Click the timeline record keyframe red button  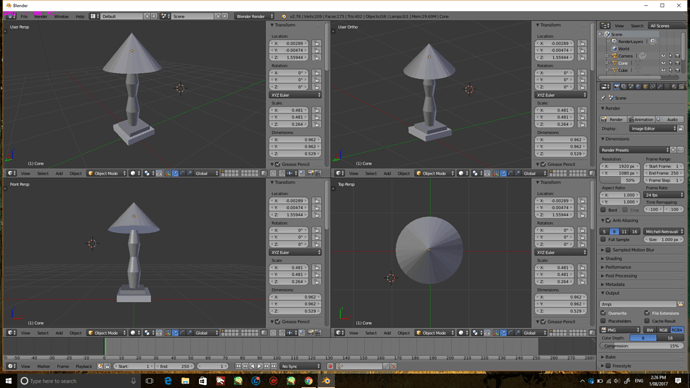point(330,366)
